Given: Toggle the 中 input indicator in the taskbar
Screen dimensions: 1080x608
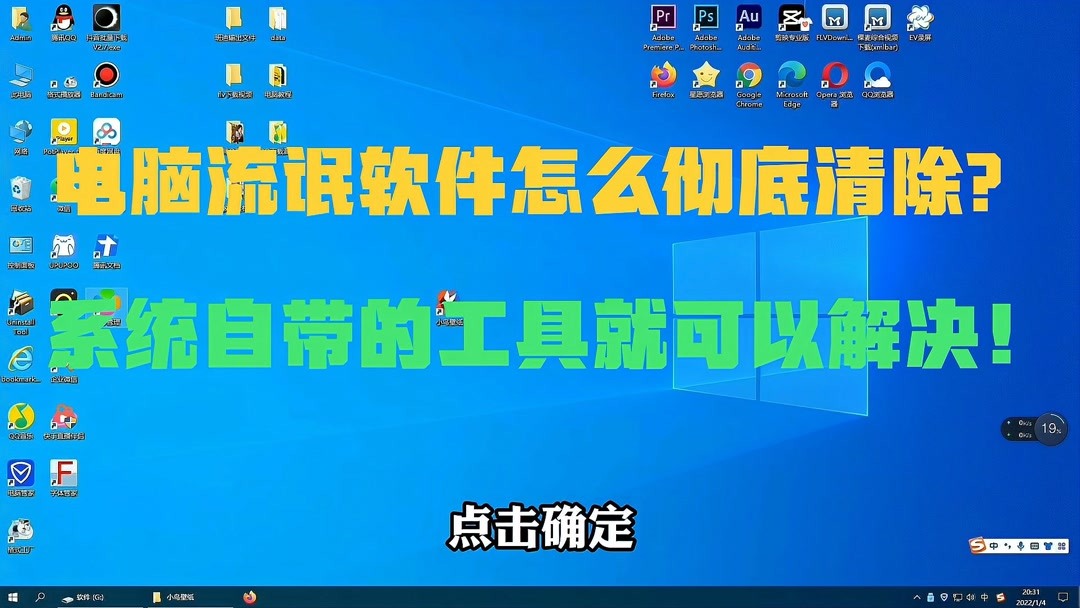Looking at the screenshot, I should [984, 596].
